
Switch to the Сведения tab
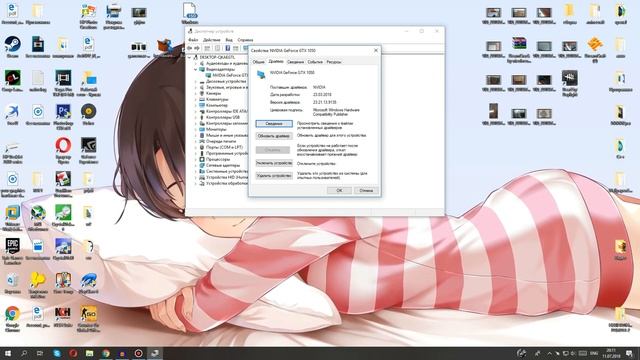click(295, 62)
